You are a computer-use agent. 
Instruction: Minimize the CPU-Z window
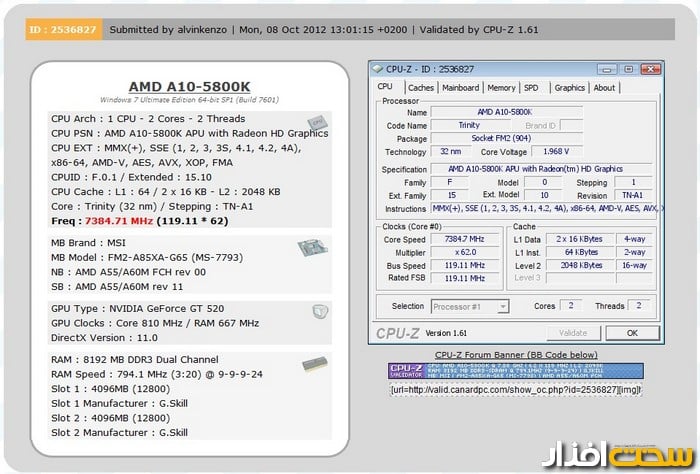point(607,69)
